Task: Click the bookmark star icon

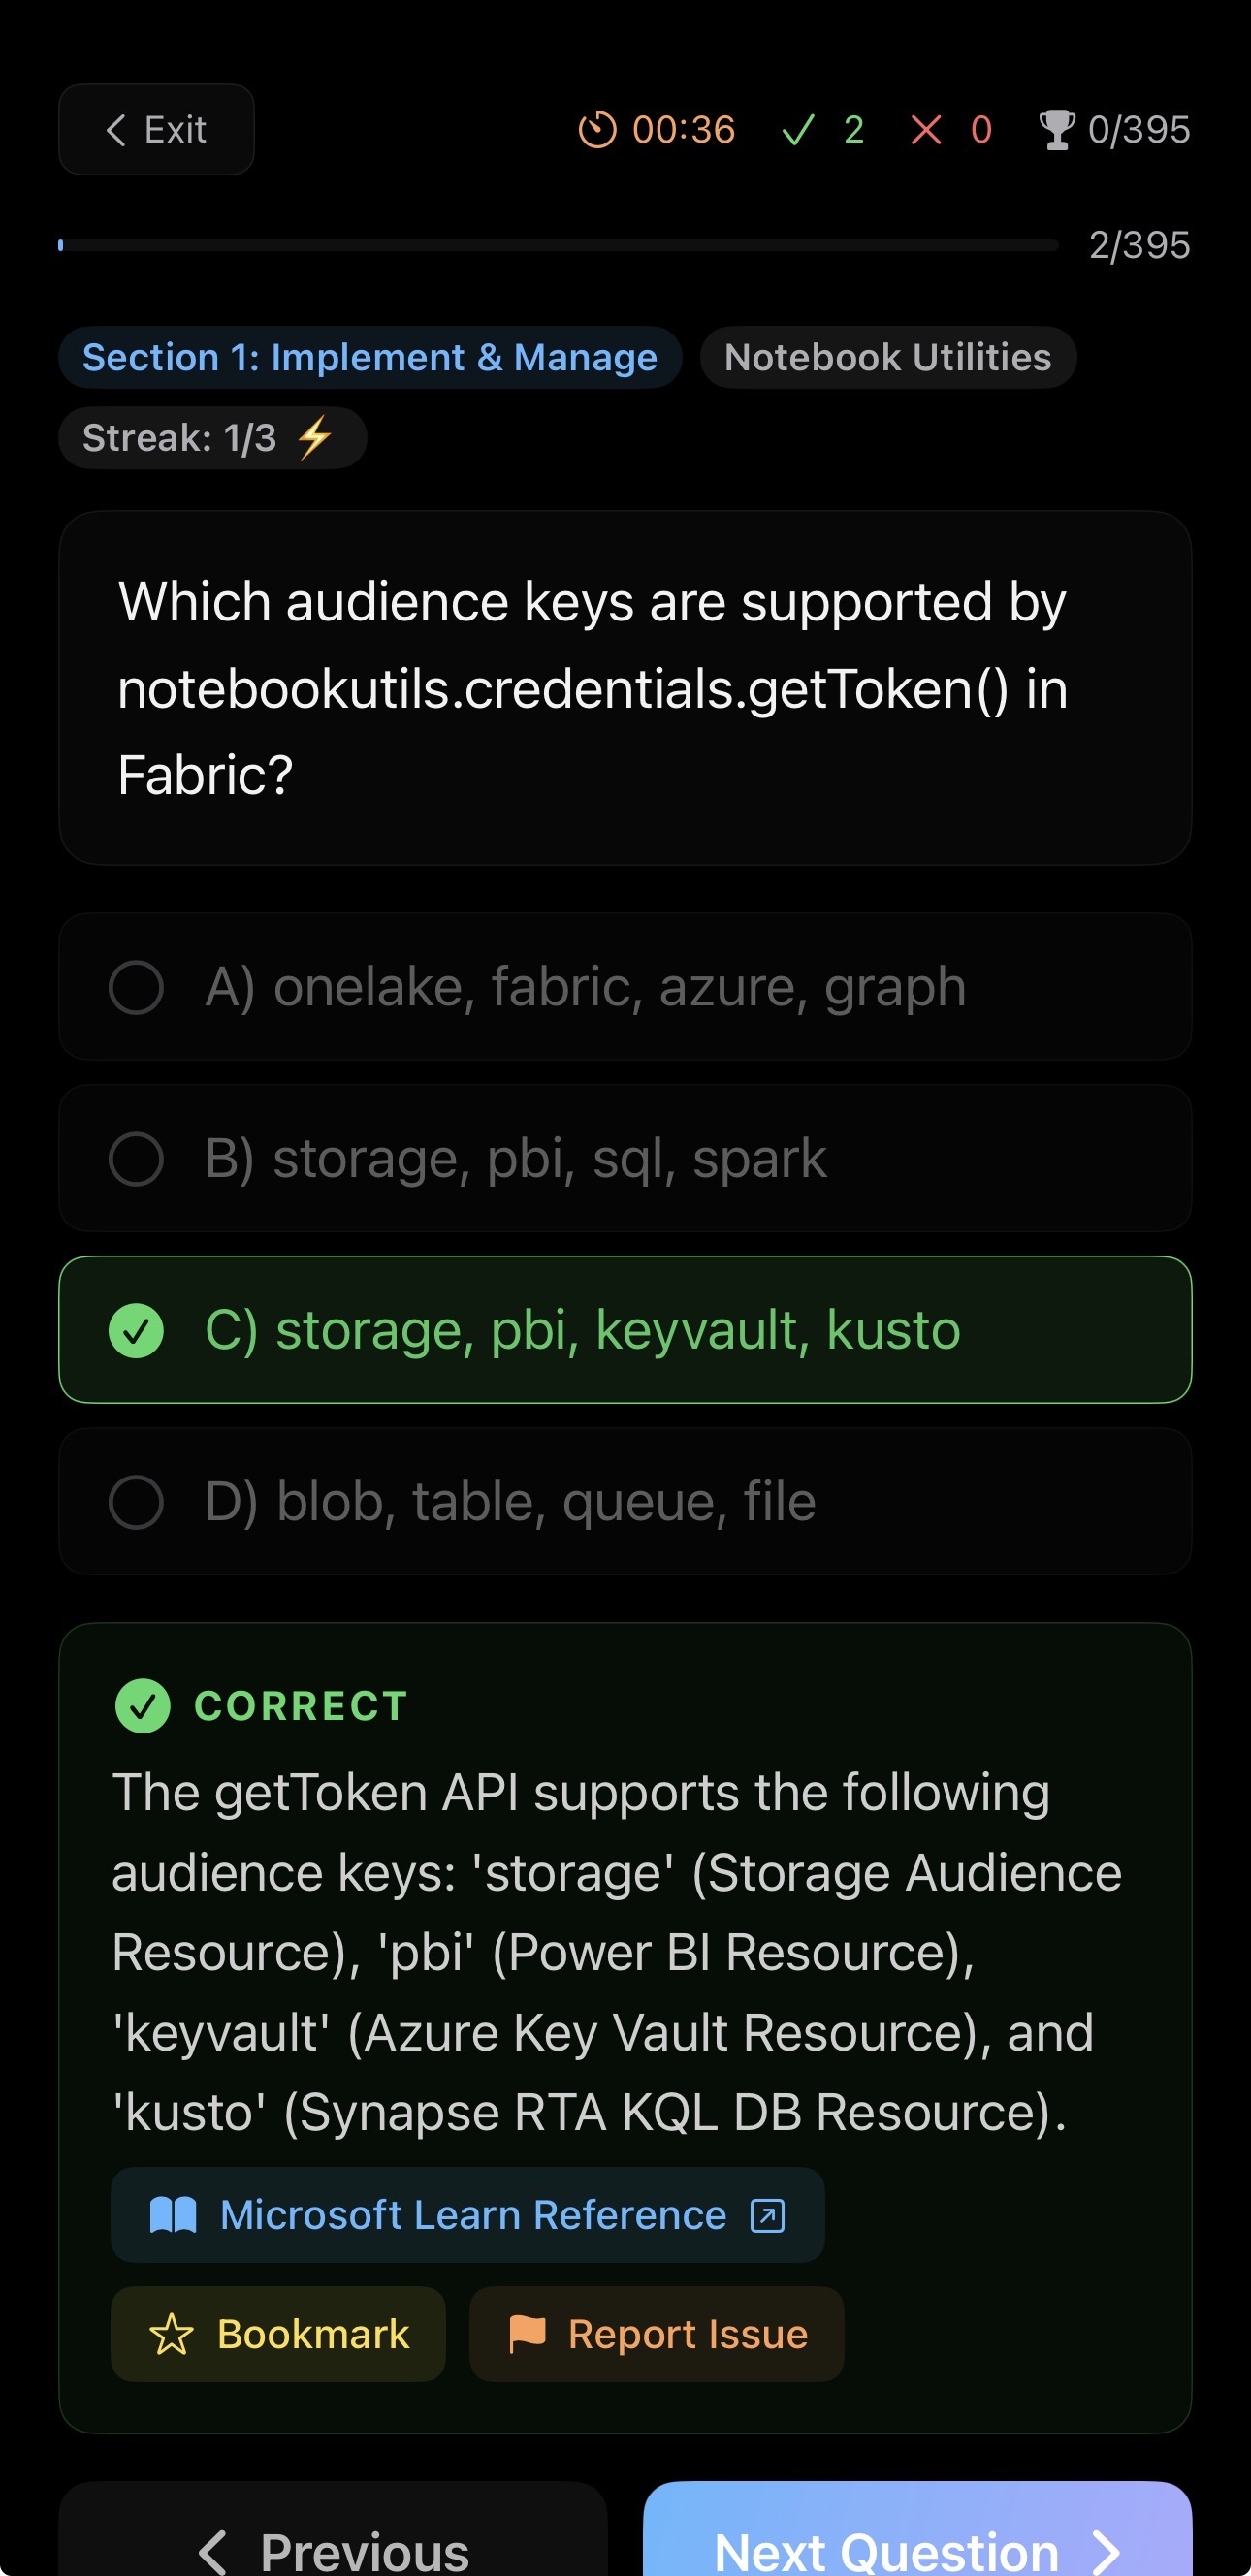Action: click(171, 2335)
